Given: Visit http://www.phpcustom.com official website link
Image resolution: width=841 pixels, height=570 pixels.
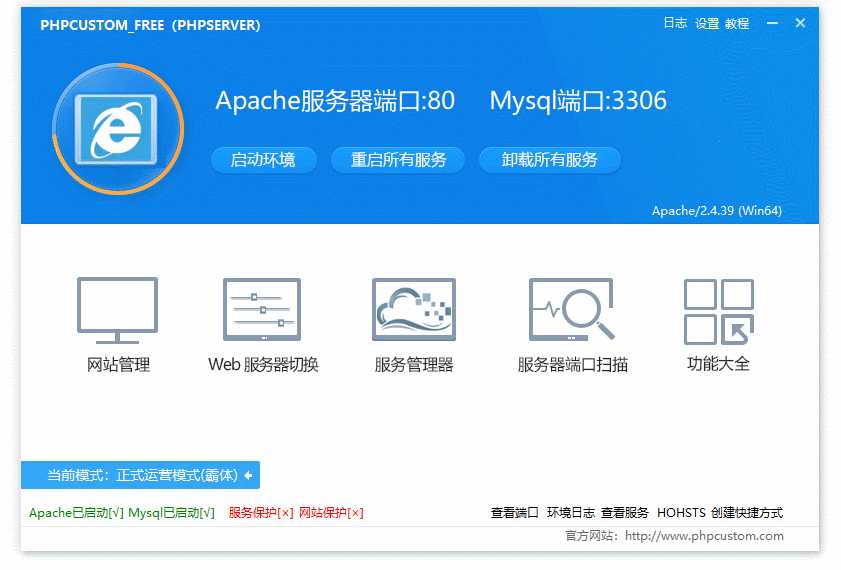Looking at the screenshot, I should coord(704,536).
